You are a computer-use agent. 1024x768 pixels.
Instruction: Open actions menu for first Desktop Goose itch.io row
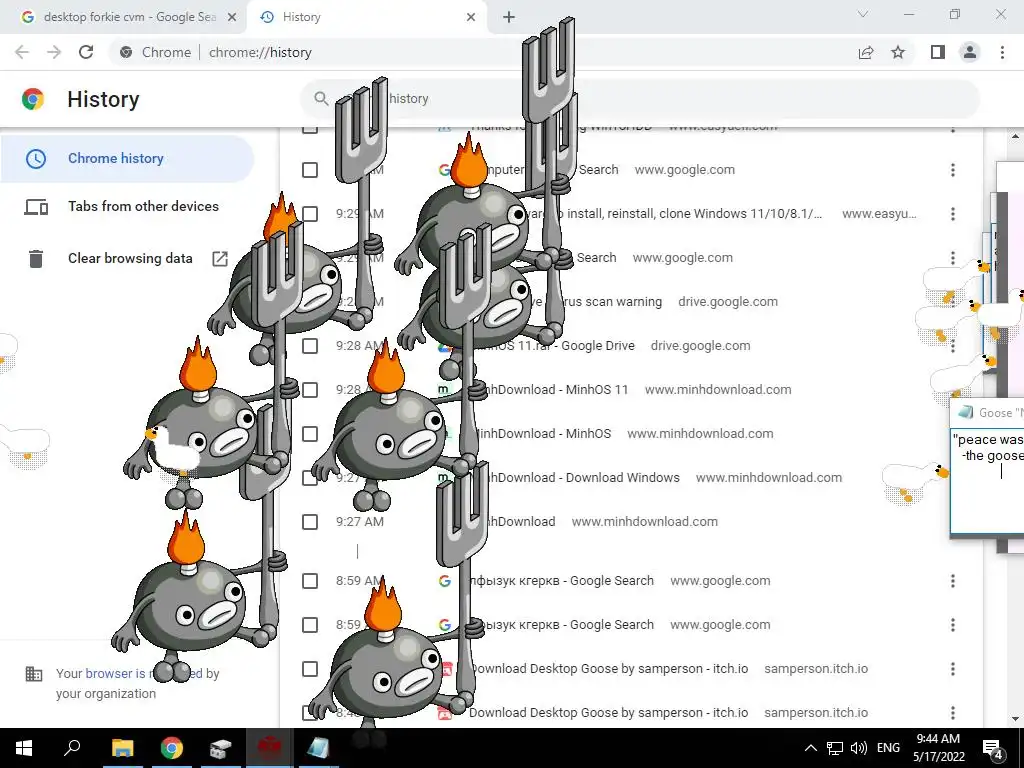(x=953, y=669)
